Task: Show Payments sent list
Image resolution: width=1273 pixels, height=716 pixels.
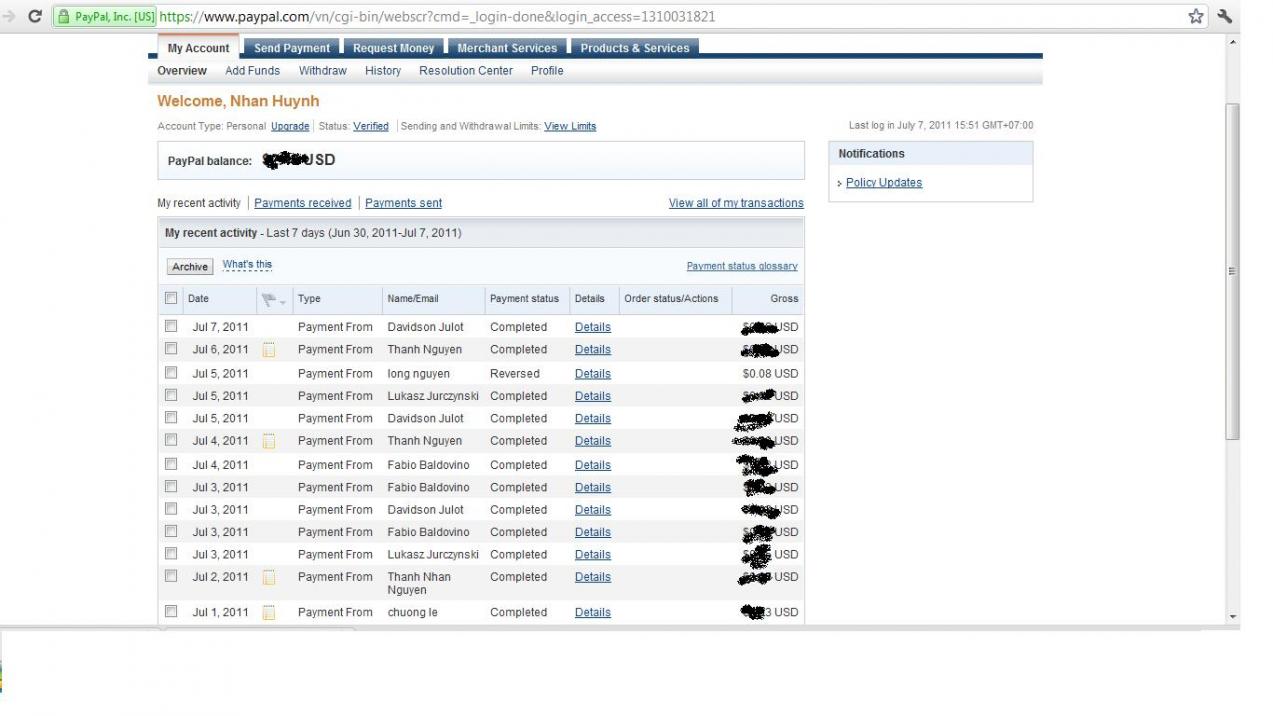Action: tap(403, 203)
